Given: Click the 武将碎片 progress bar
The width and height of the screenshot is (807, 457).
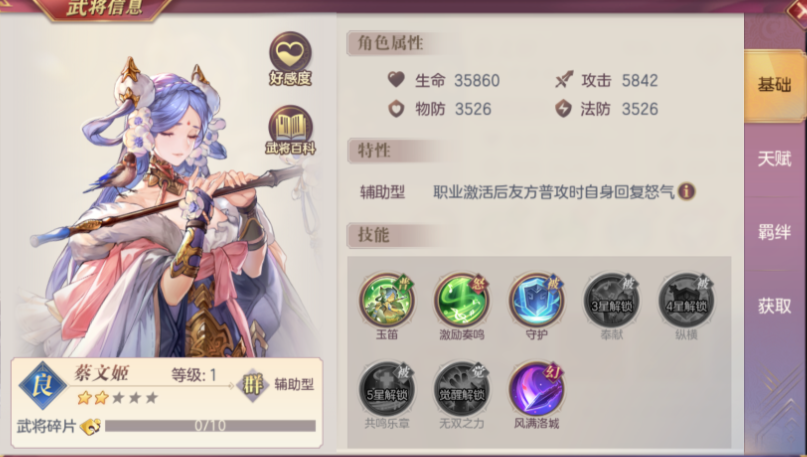Looking at the screenshot, I should (x=210, y=426).
